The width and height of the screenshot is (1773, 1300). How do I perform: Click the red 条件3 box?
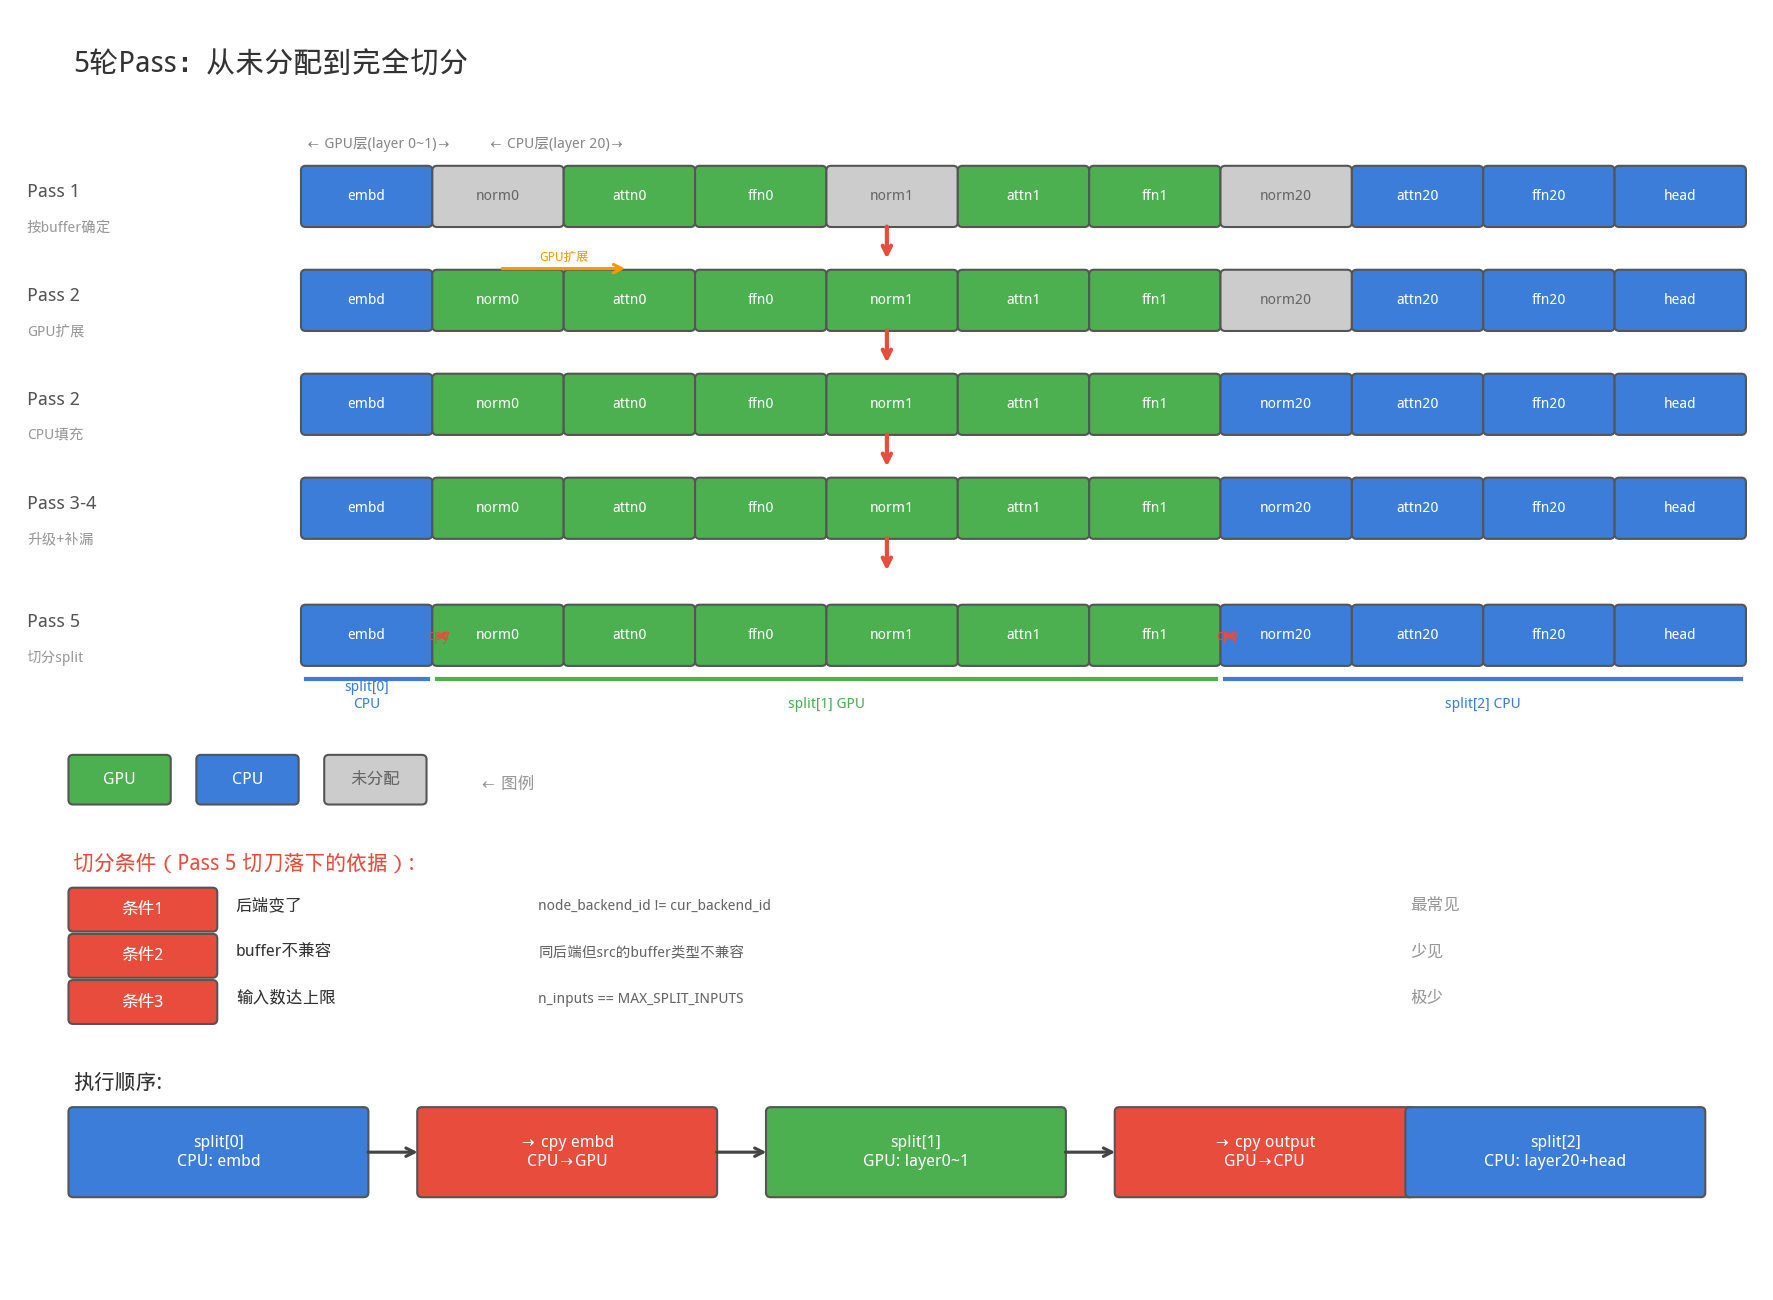tap(143, 1001)
